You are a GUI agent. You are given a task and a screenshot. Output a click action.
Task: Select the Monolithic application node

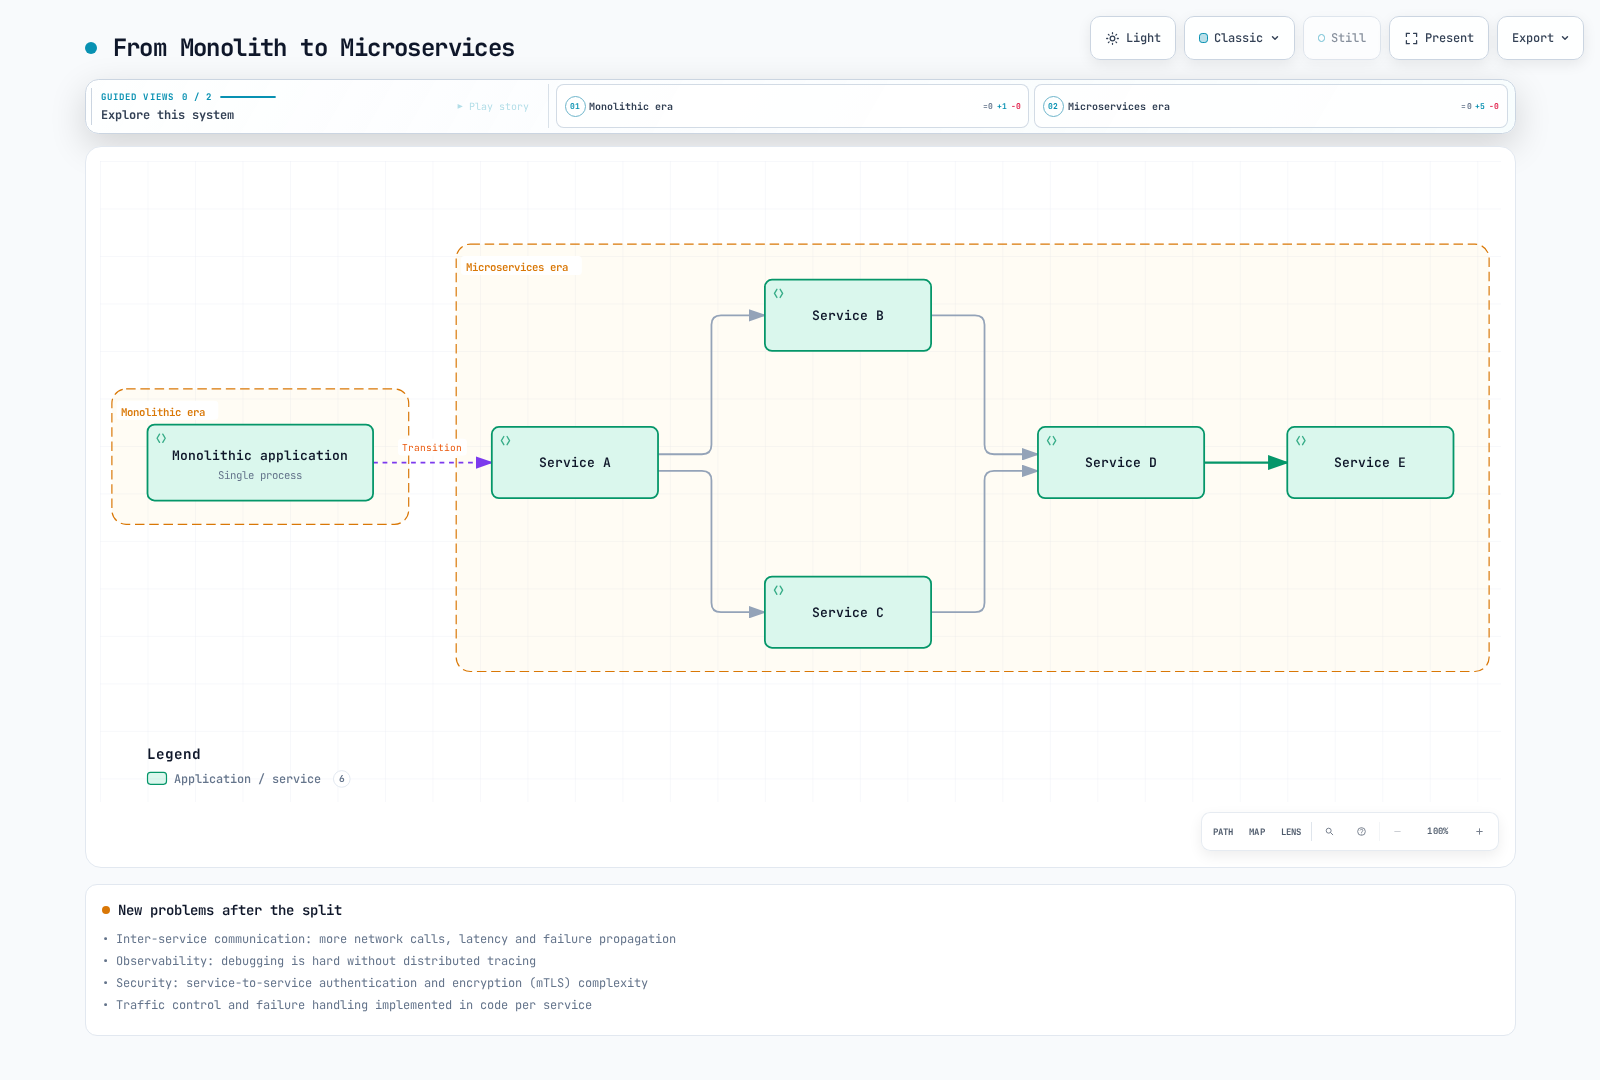(260, 462)
